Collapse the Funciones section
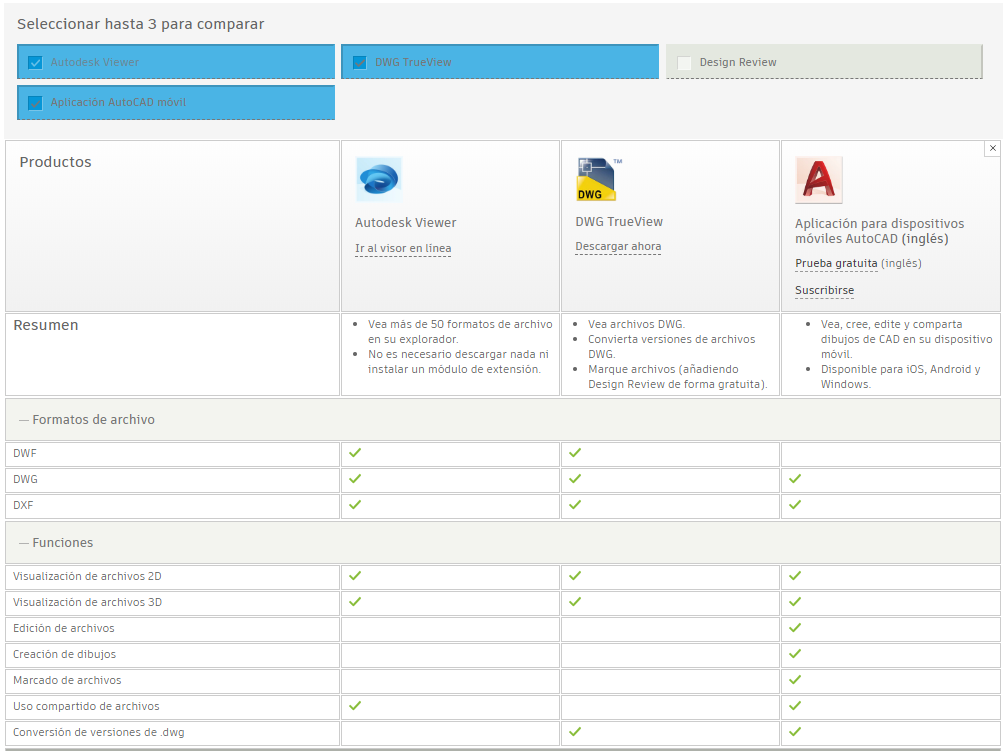Image resolution: width=1005 pixels, height=751 pixels. click(56, 543)
